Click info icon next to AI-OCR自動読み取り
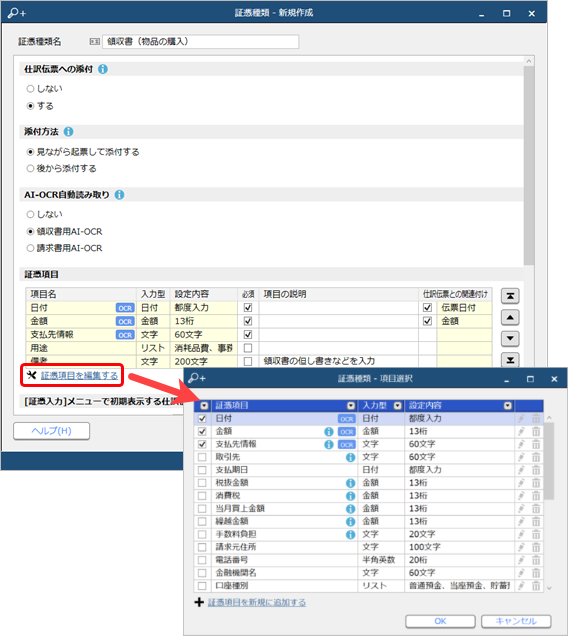 coord(119,195)
